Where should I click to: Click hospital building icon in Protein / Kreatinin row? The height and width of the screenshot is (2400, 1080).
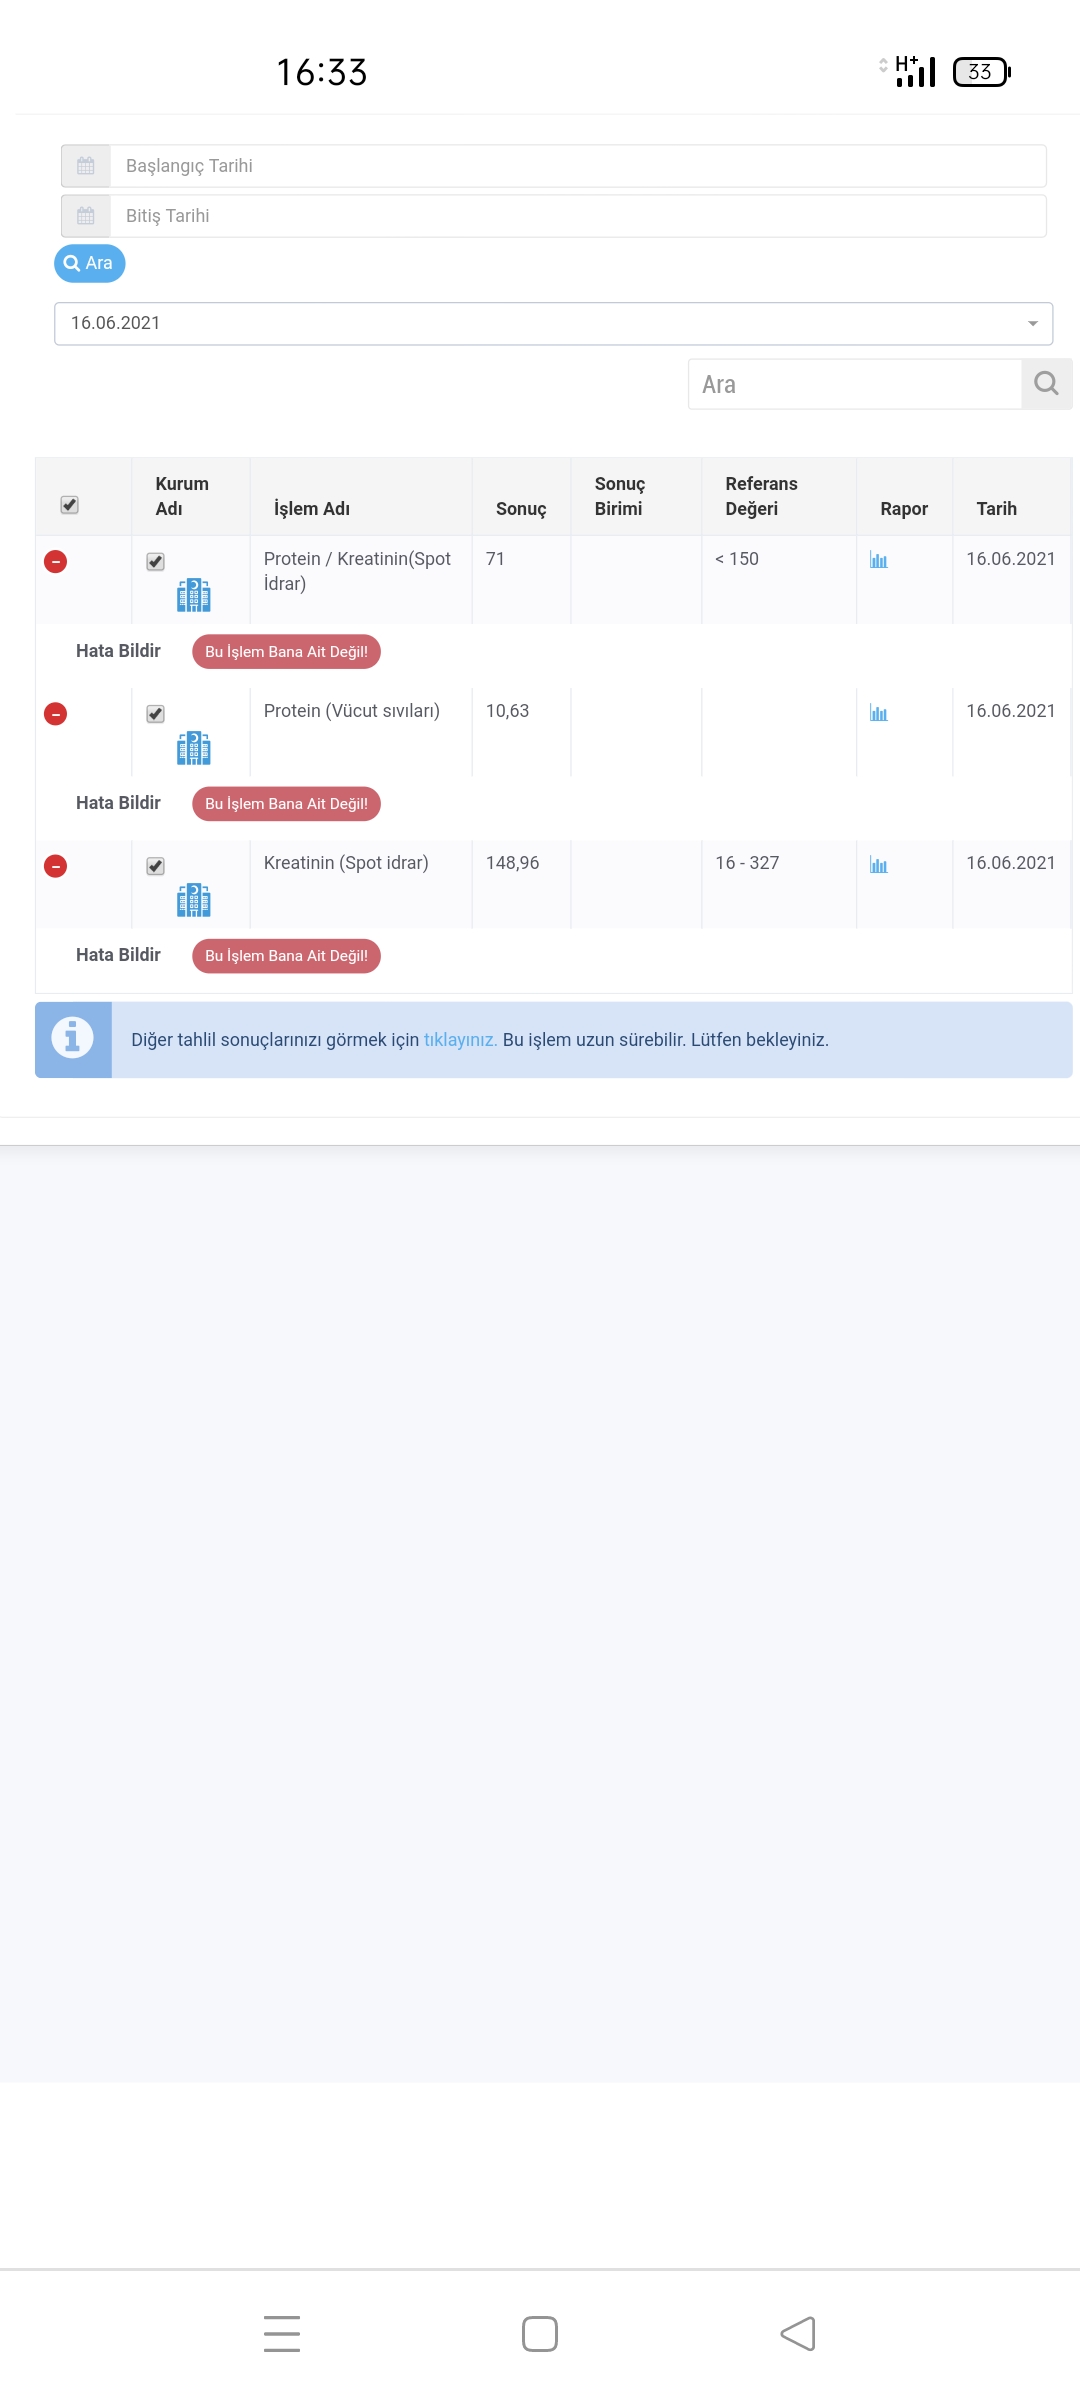pos(193,595)
